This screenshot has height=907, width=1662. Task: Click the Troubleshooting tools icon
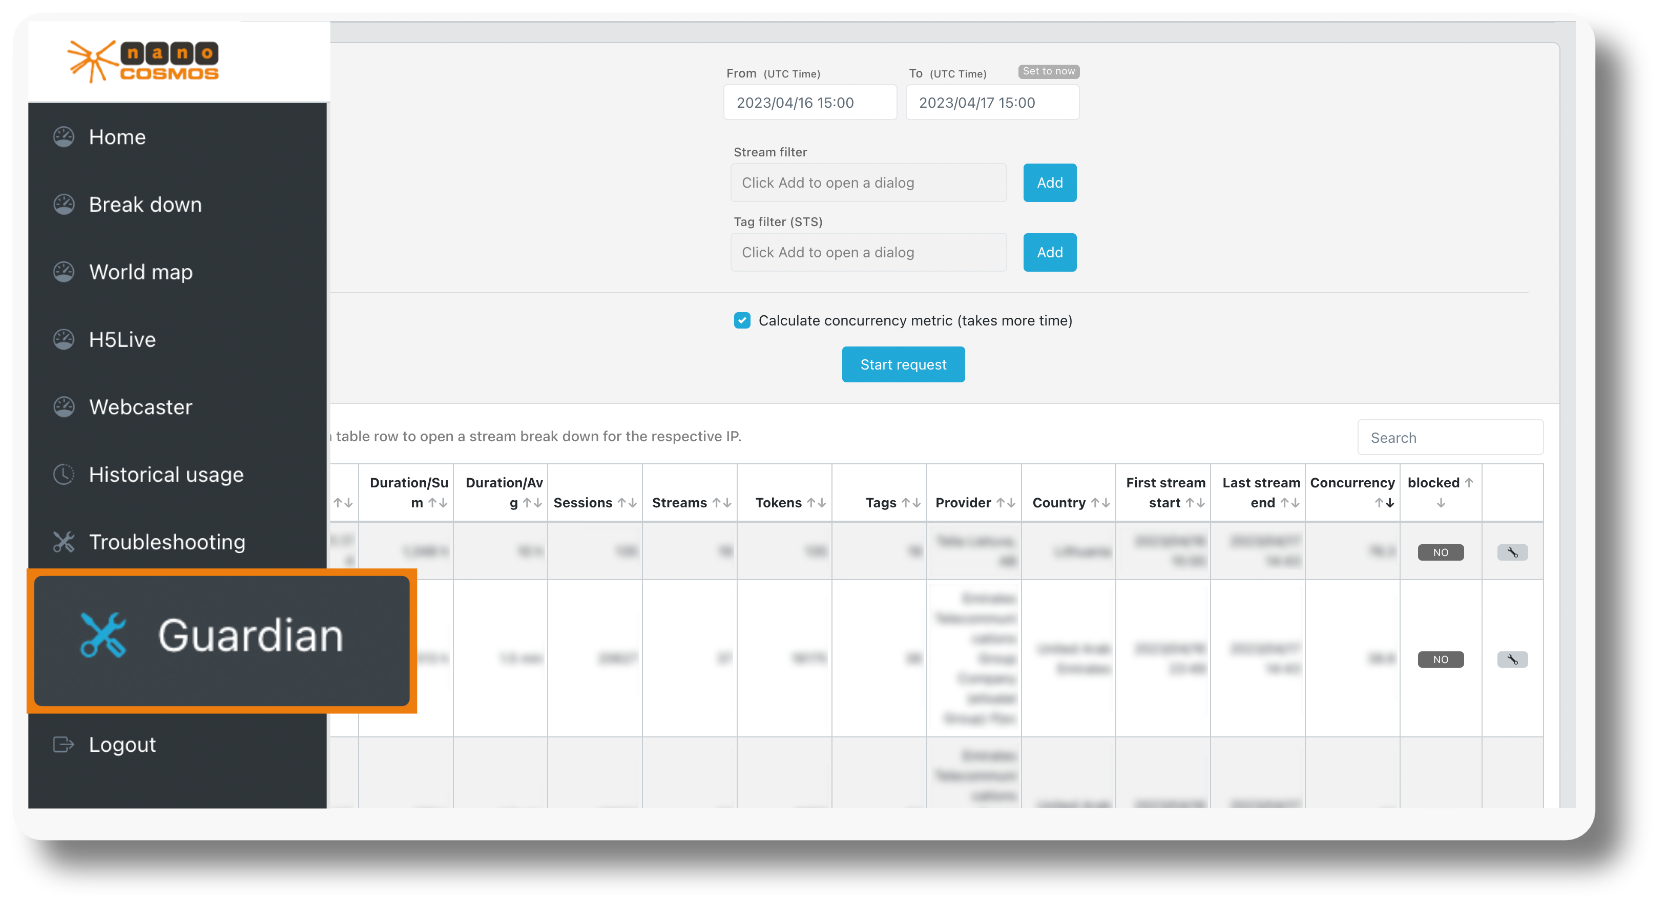63,541
